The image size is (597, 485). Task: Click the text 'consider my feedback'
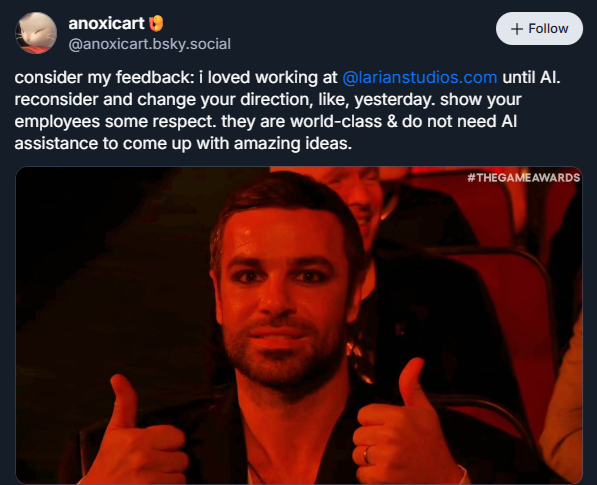tap(102, 77)
